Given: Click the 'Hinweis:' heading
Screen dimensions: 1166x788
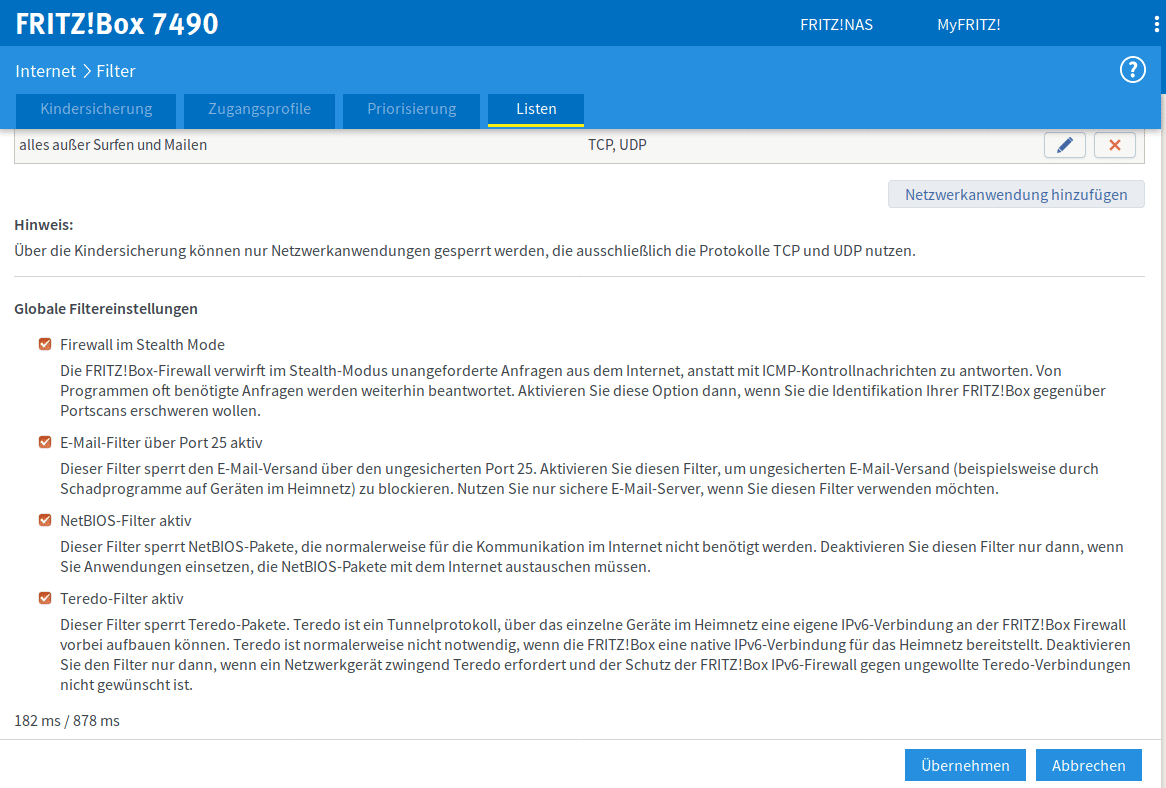Looking at the screenshot, I should (x=44, y=225).
